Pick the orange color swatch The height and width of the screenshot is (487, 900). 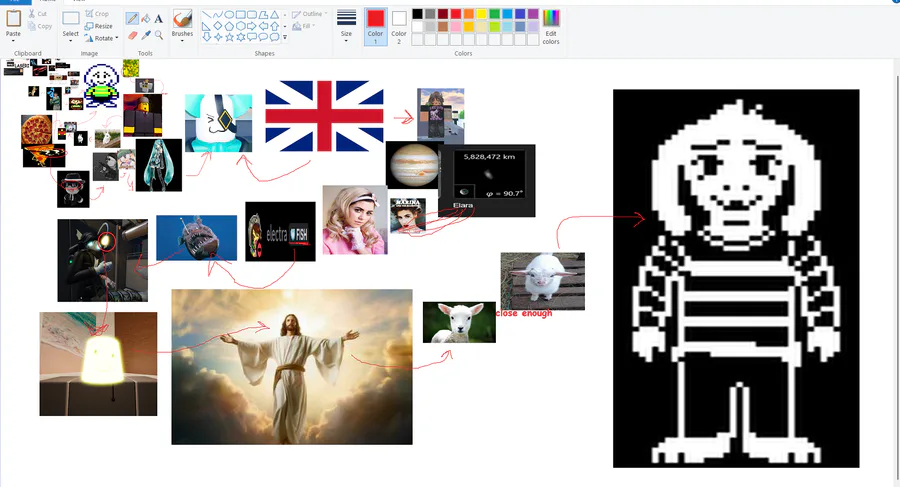click(469, 14)
